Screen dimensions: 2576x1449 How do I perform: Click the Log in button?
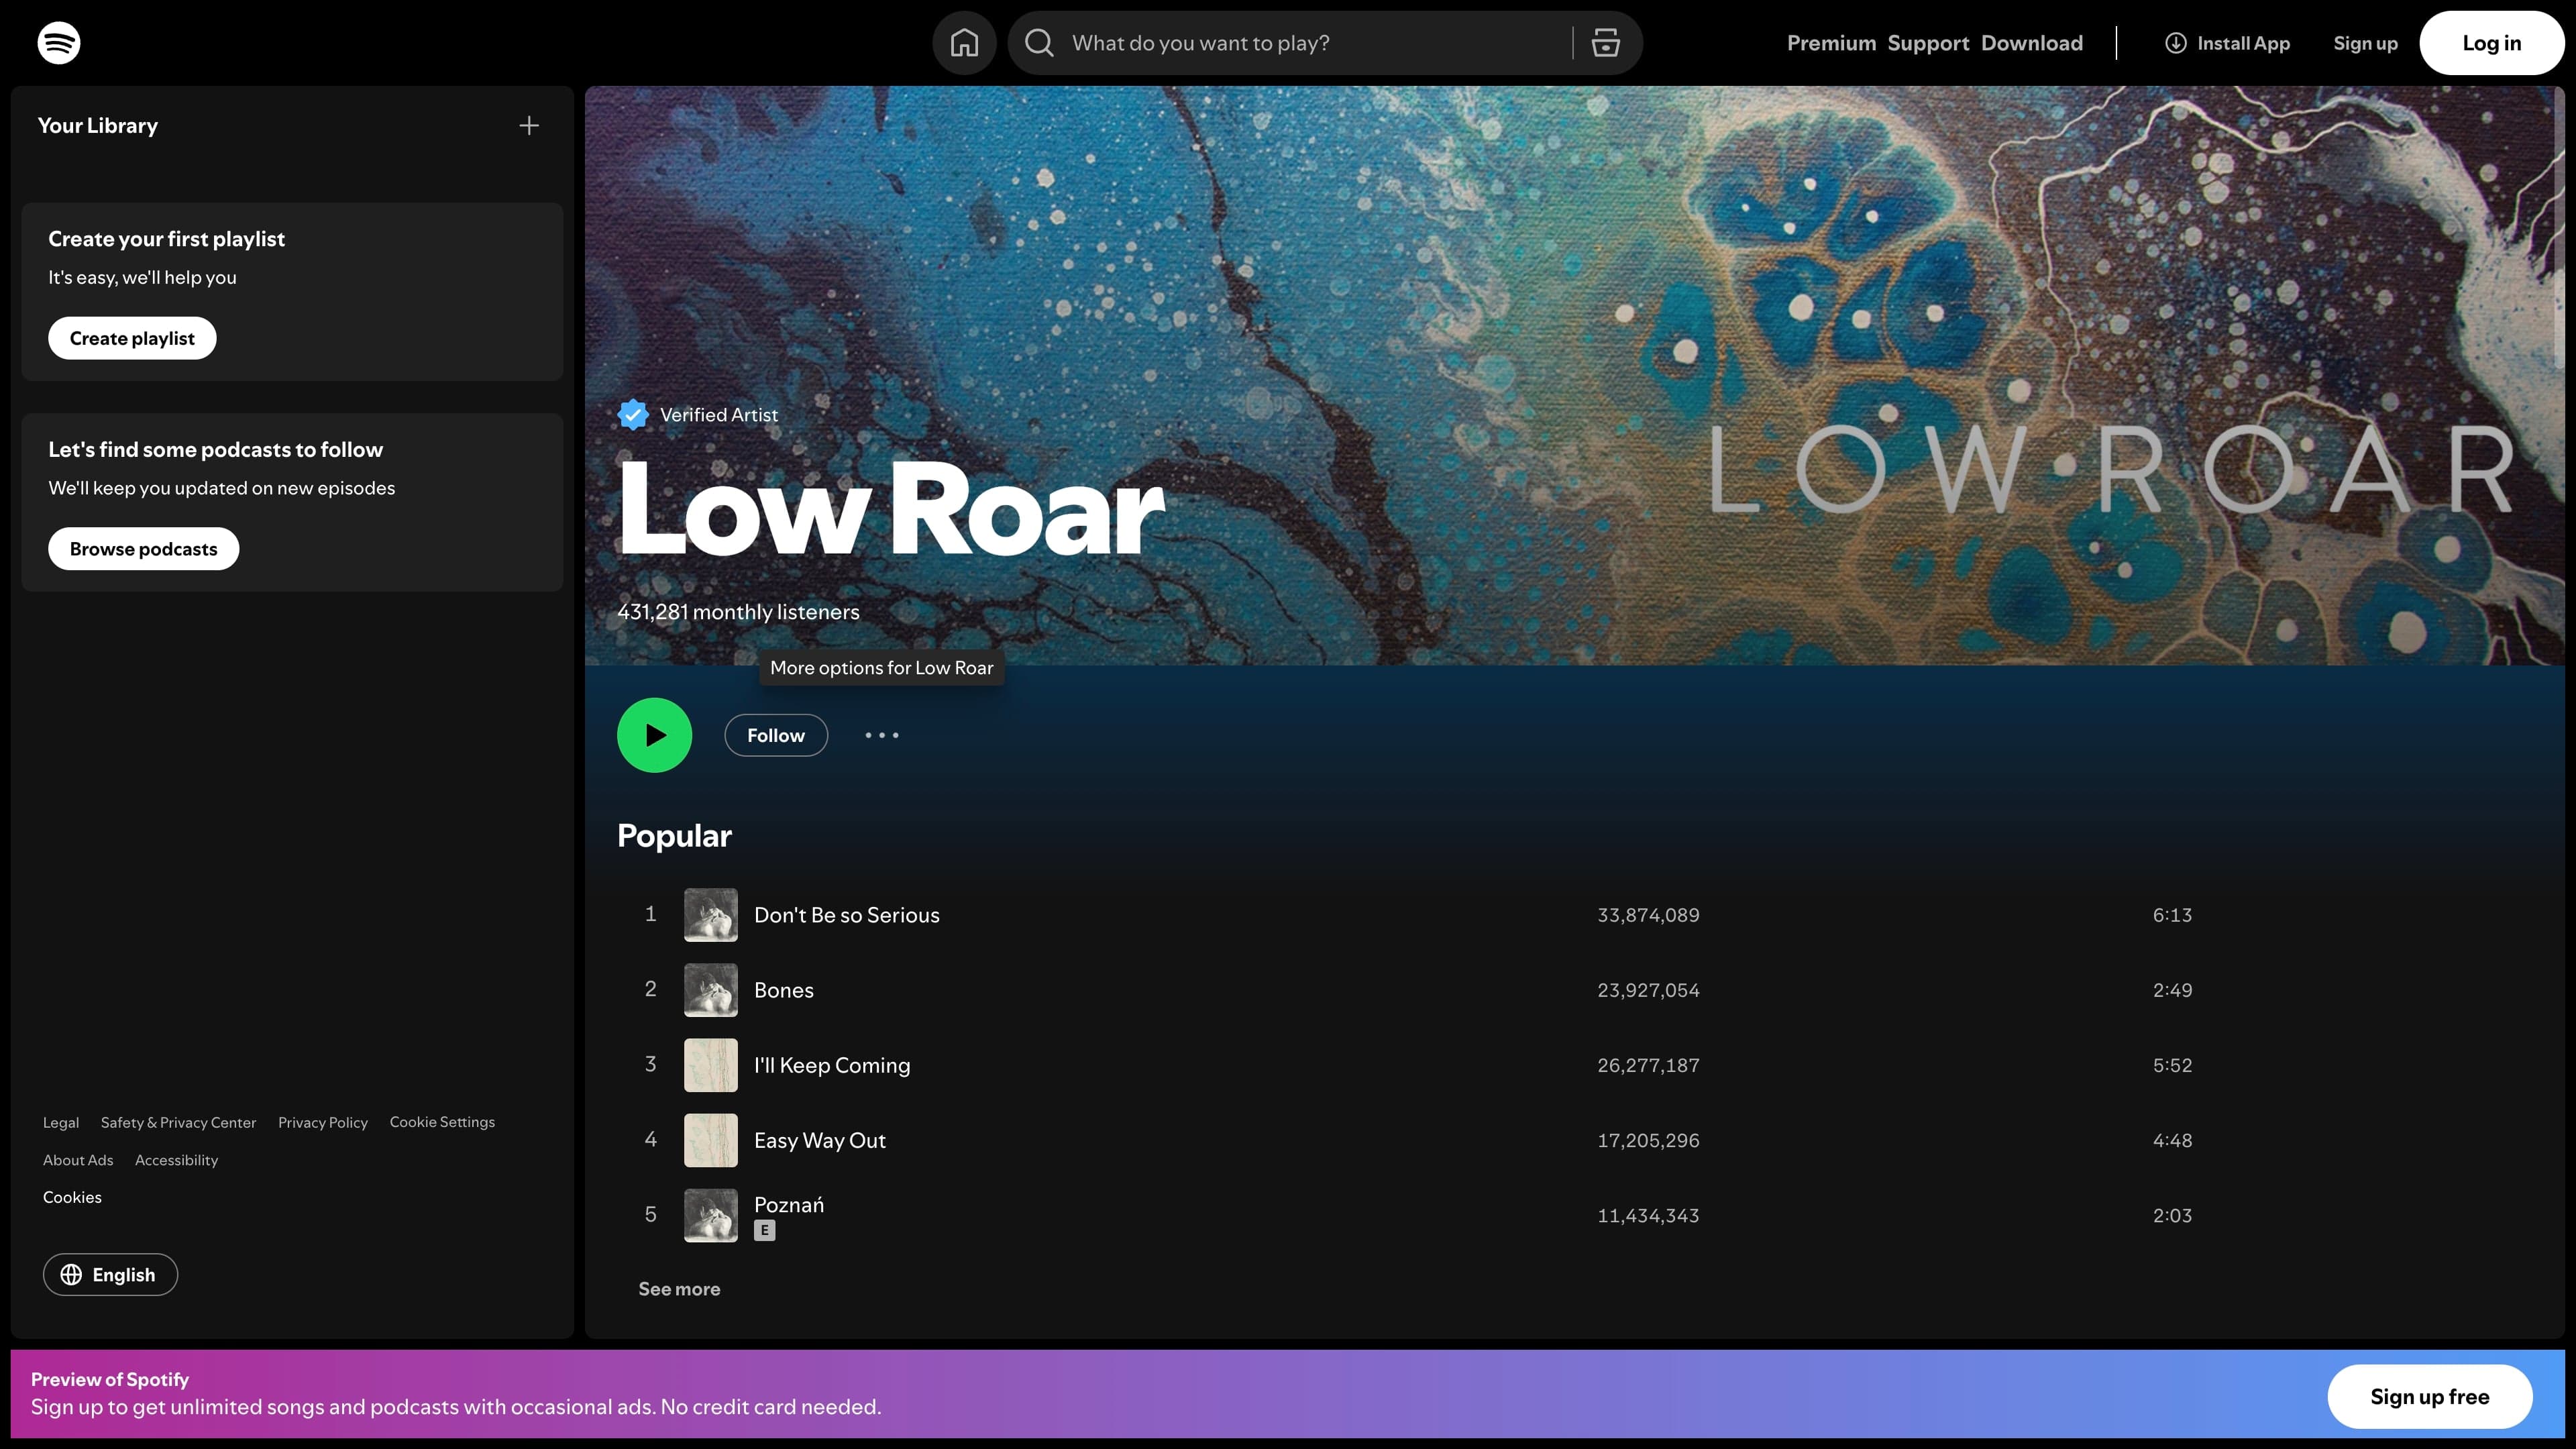[2491, 43]
